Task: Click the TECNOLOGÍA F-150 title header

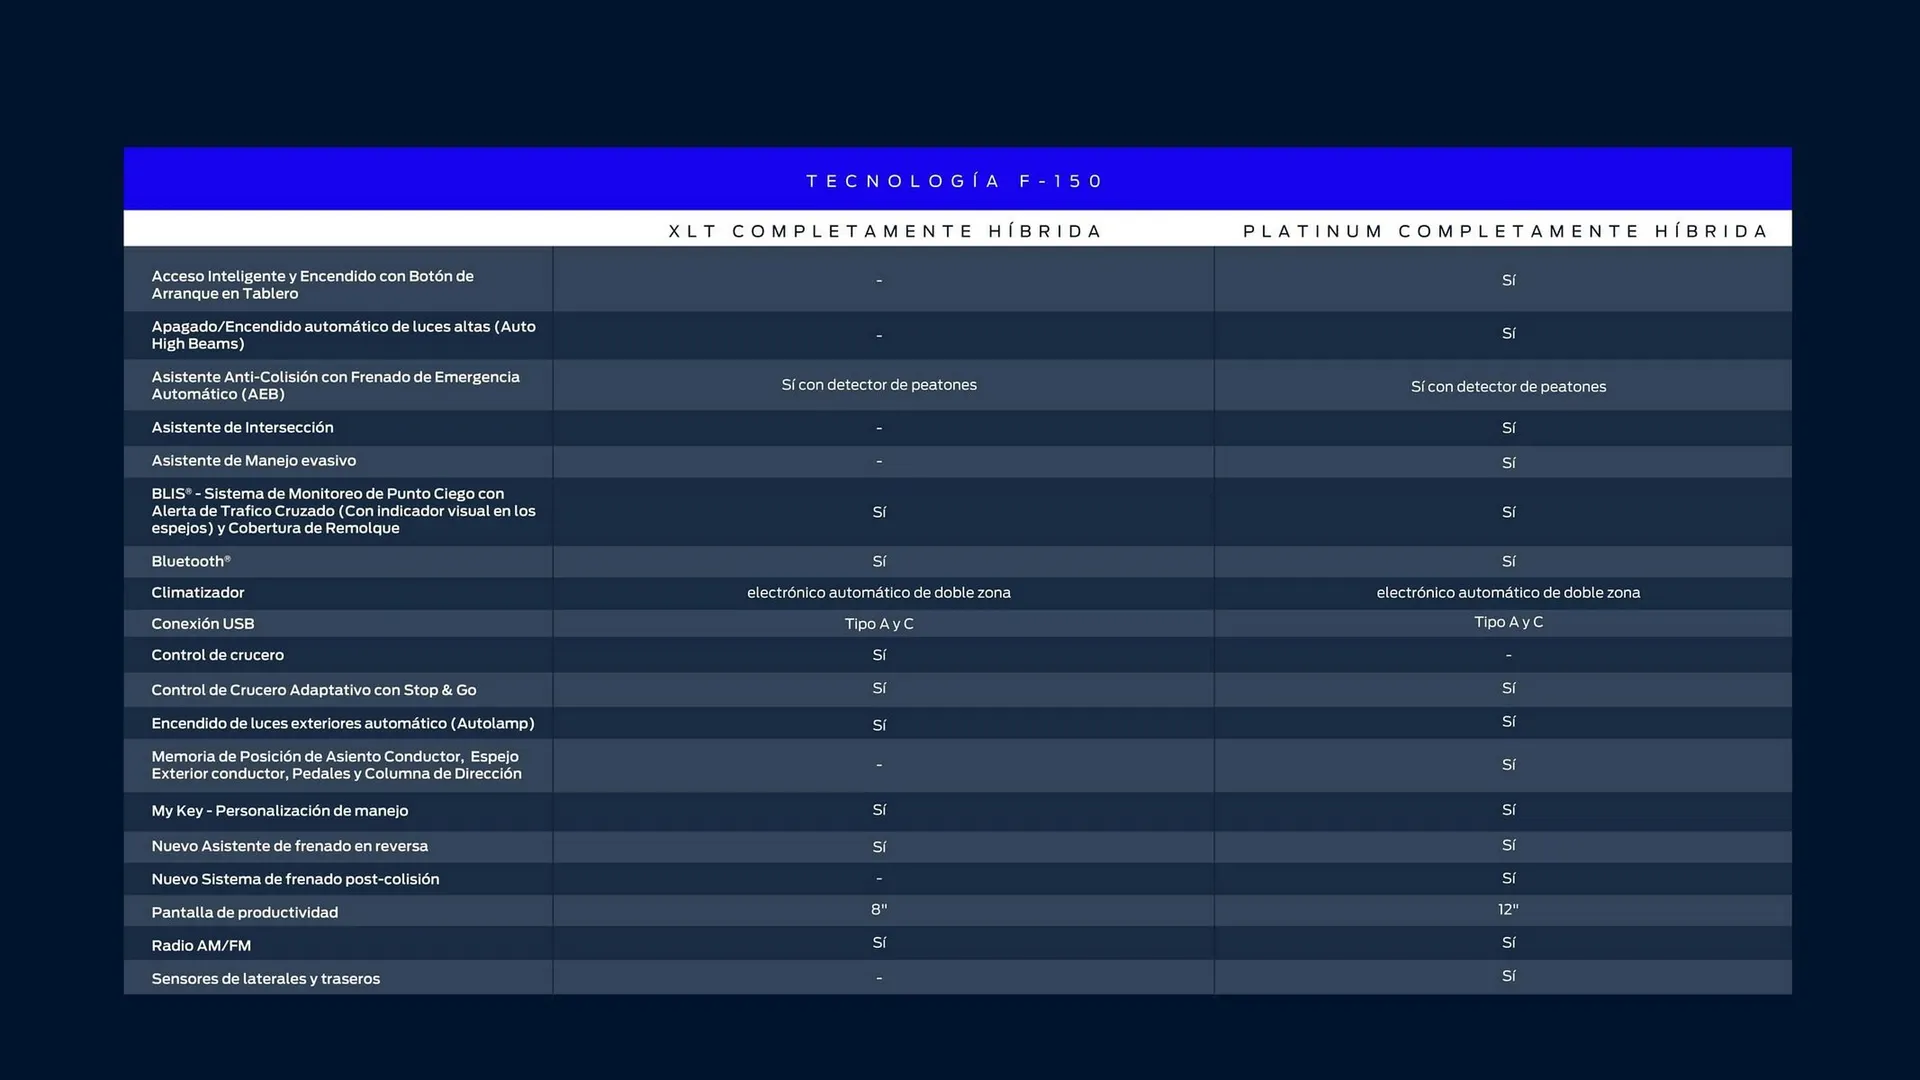Action: coord(954,181)
